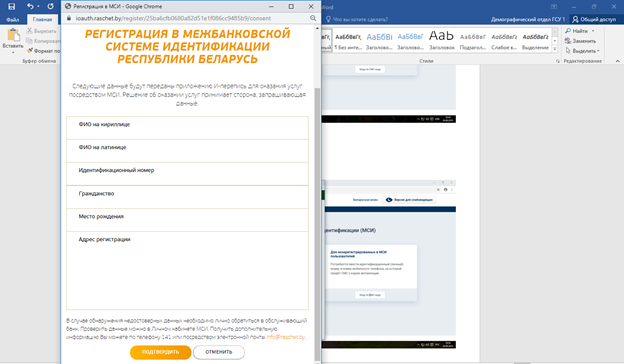Click the Идентификационный номер row
The image size is (624, 364).
coord(187,174)
